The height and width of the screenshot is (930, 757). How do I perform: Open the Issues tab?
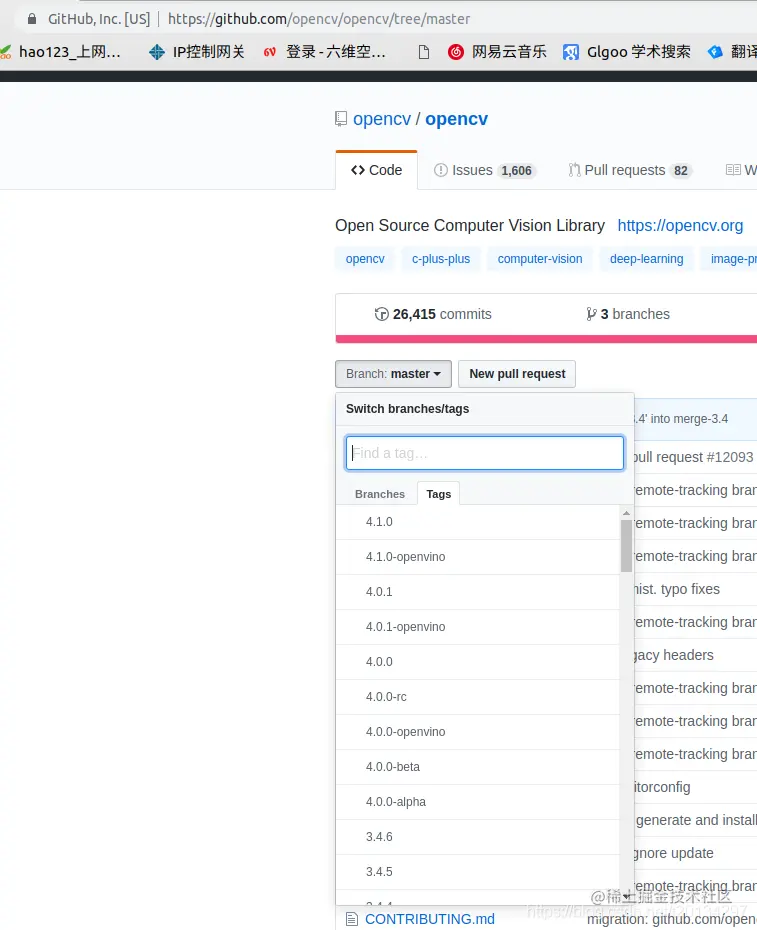point(485,170)
